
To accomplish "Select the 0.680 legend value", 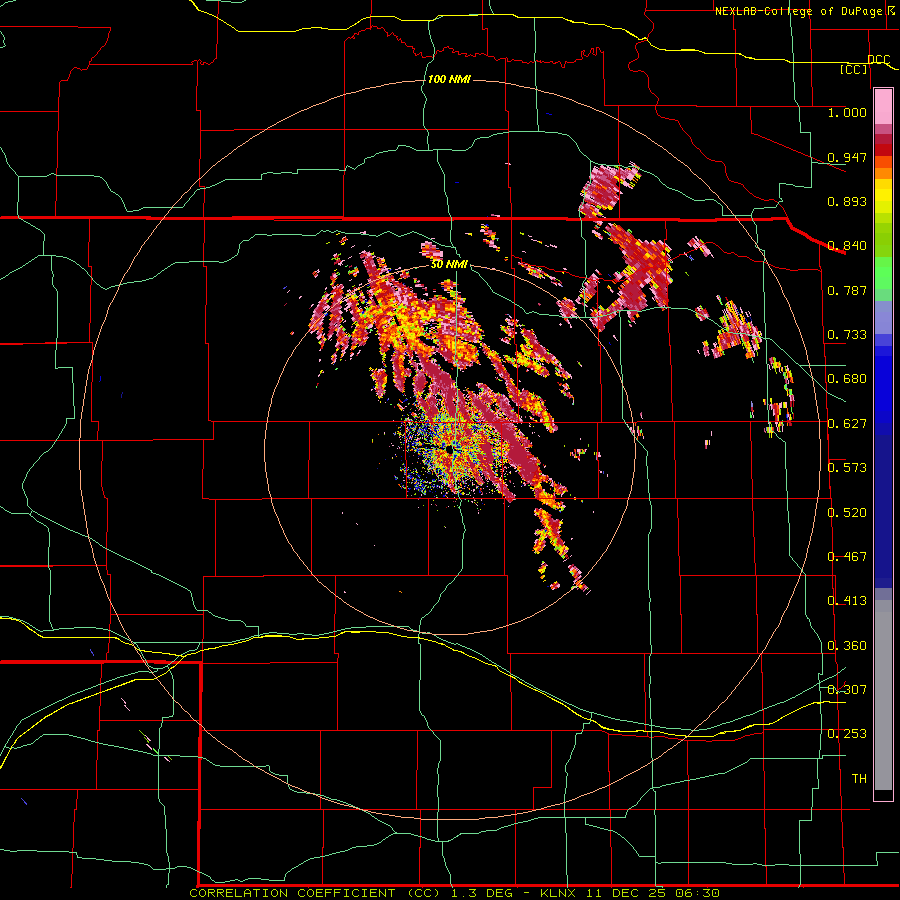I will click(847, 379).
